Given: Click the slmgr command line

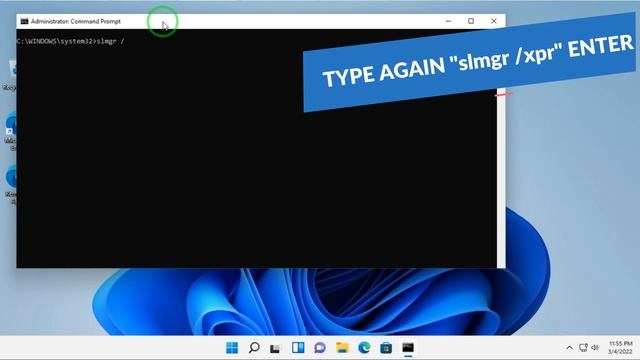Looking at the screenshot, I should 70,41.
